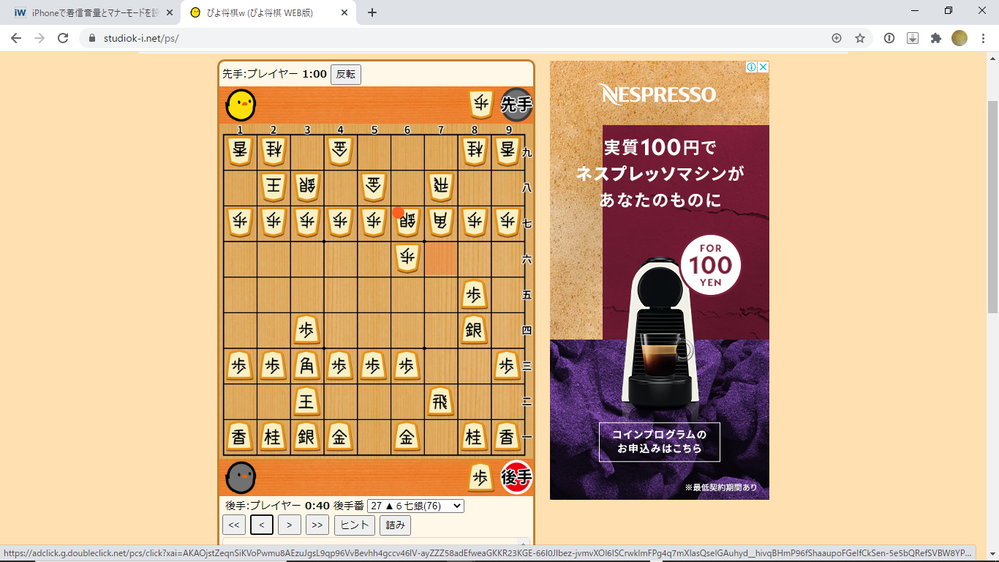Click the red 後手 badge
Viewport: 999px width, 562px height.
coord(516,477)
